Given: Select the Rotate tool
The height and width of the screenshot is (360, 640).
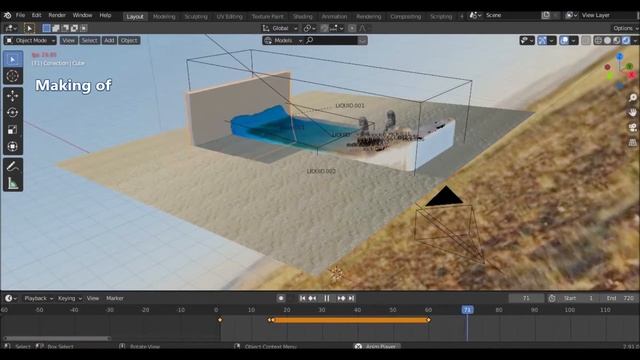Looking at the screenshot, I should tap(13, 113).
